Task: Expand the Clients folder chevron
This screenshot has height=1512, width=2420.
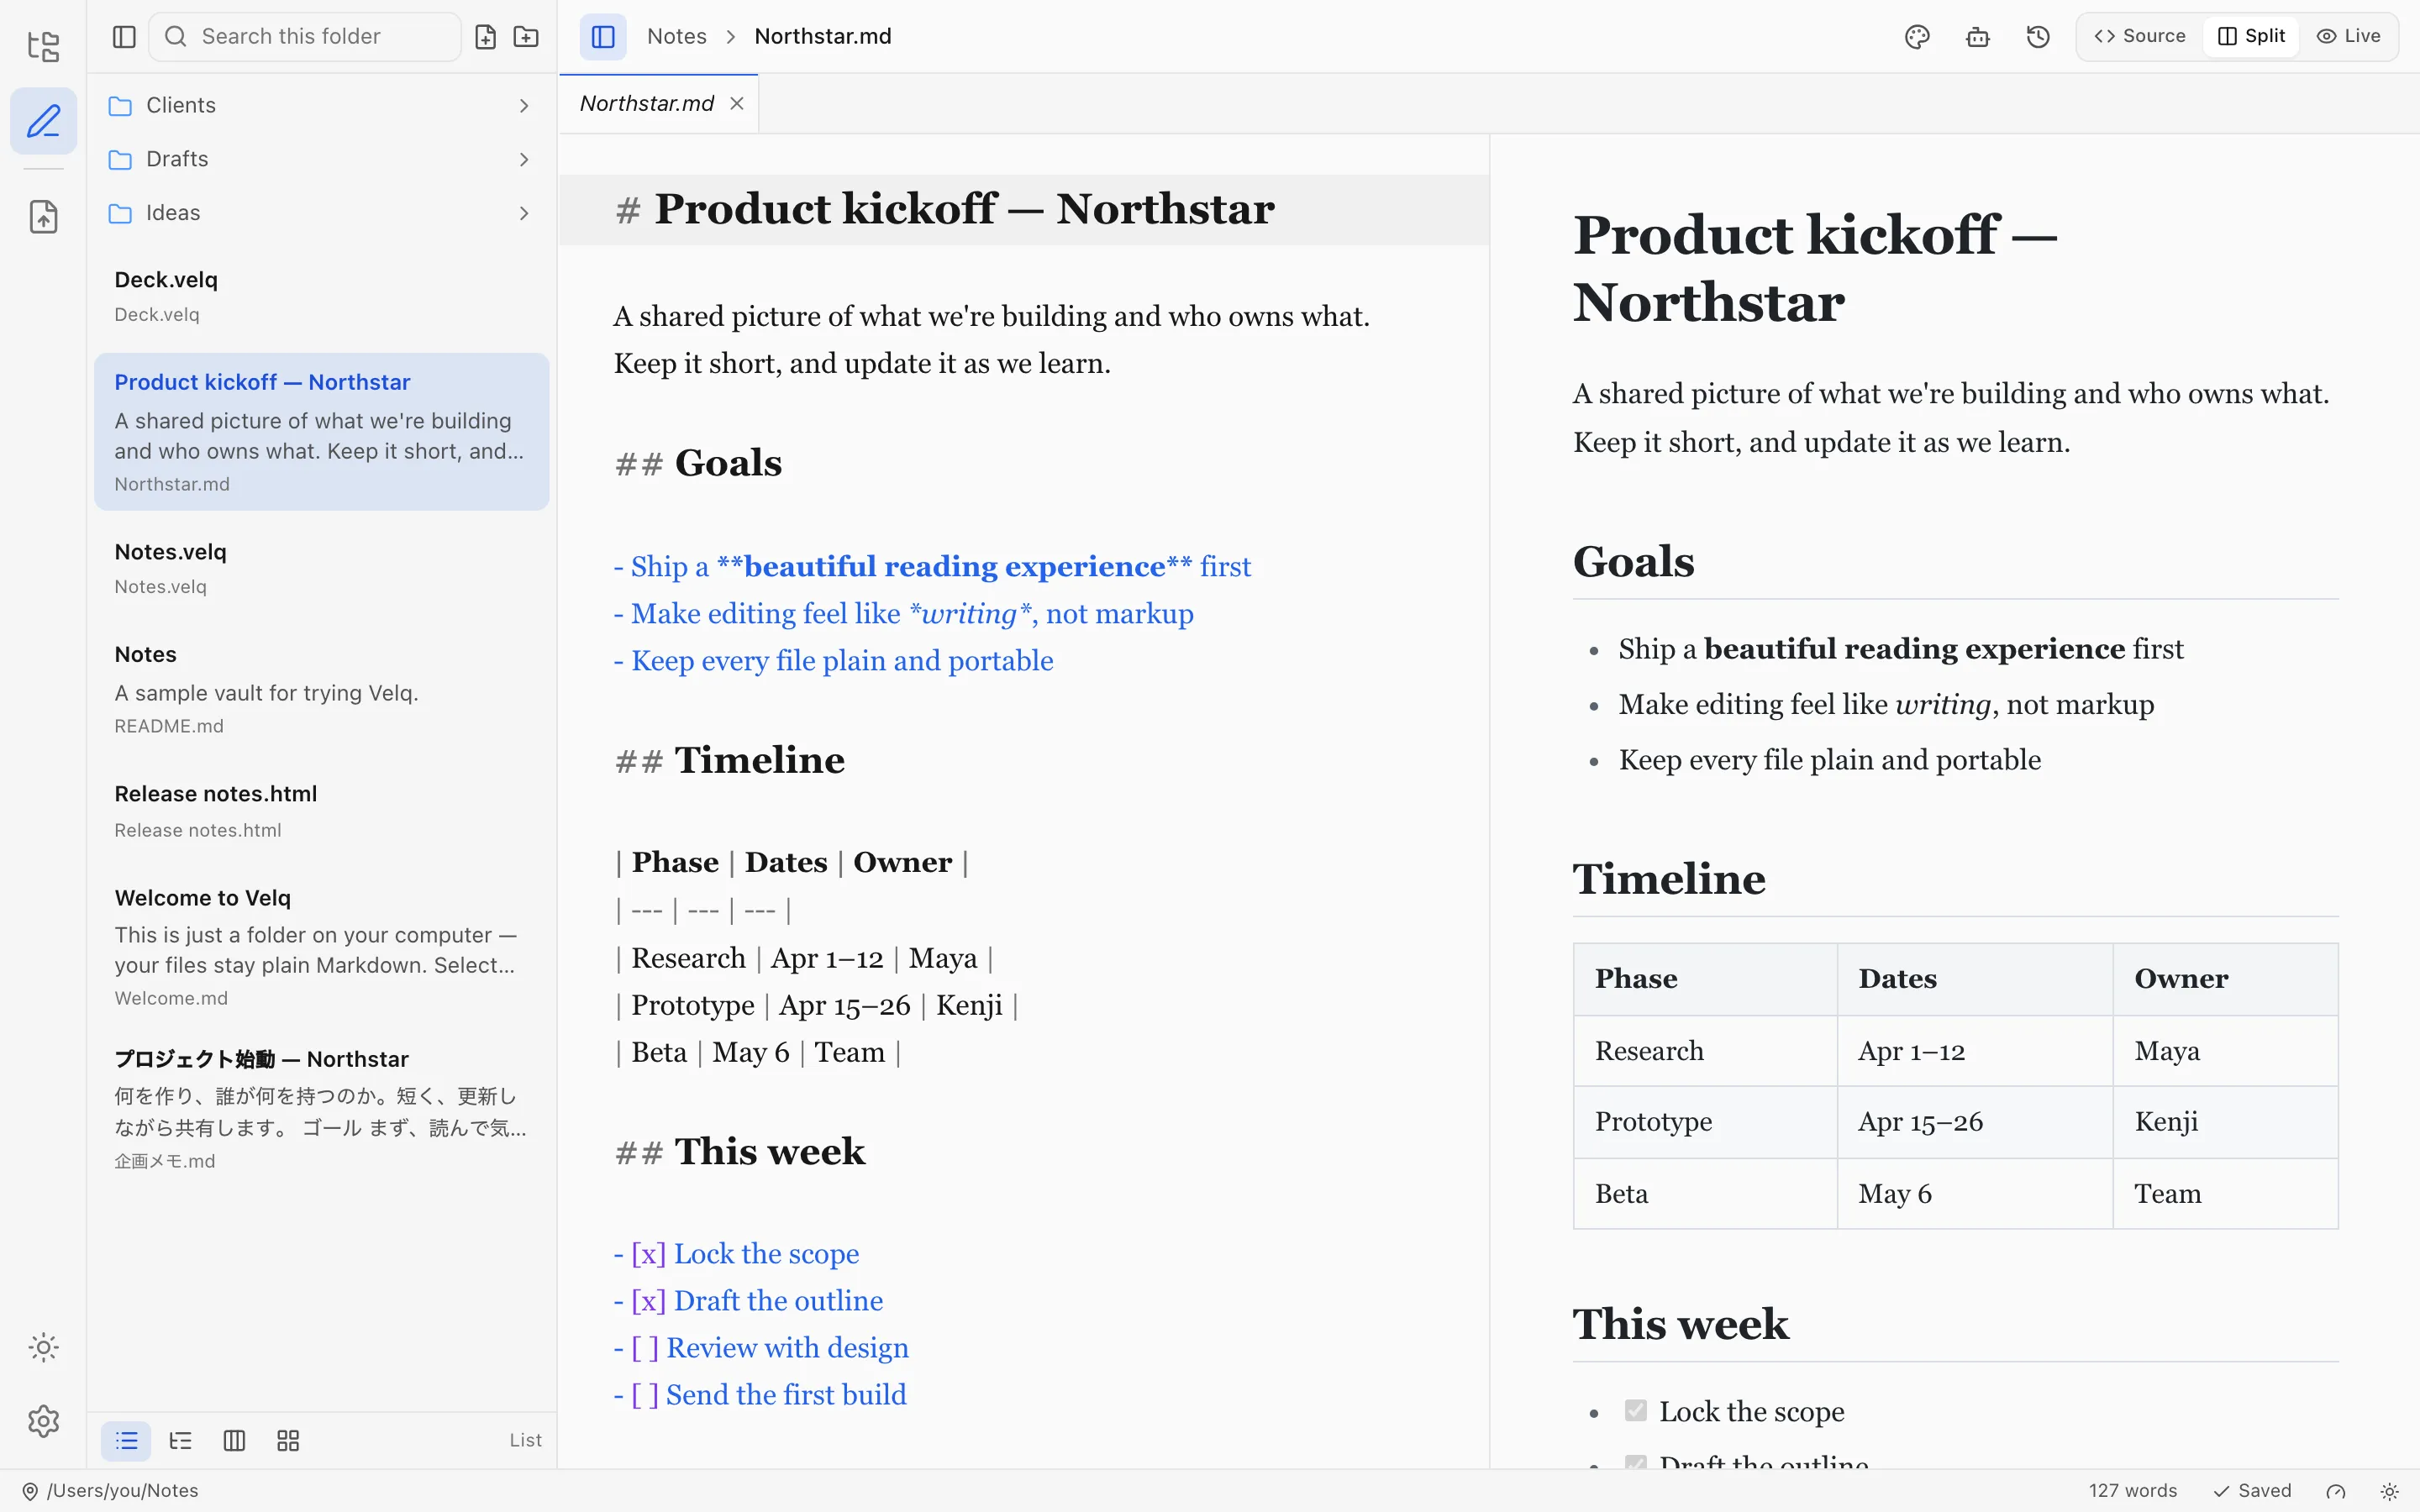Action: pos(524,106)
